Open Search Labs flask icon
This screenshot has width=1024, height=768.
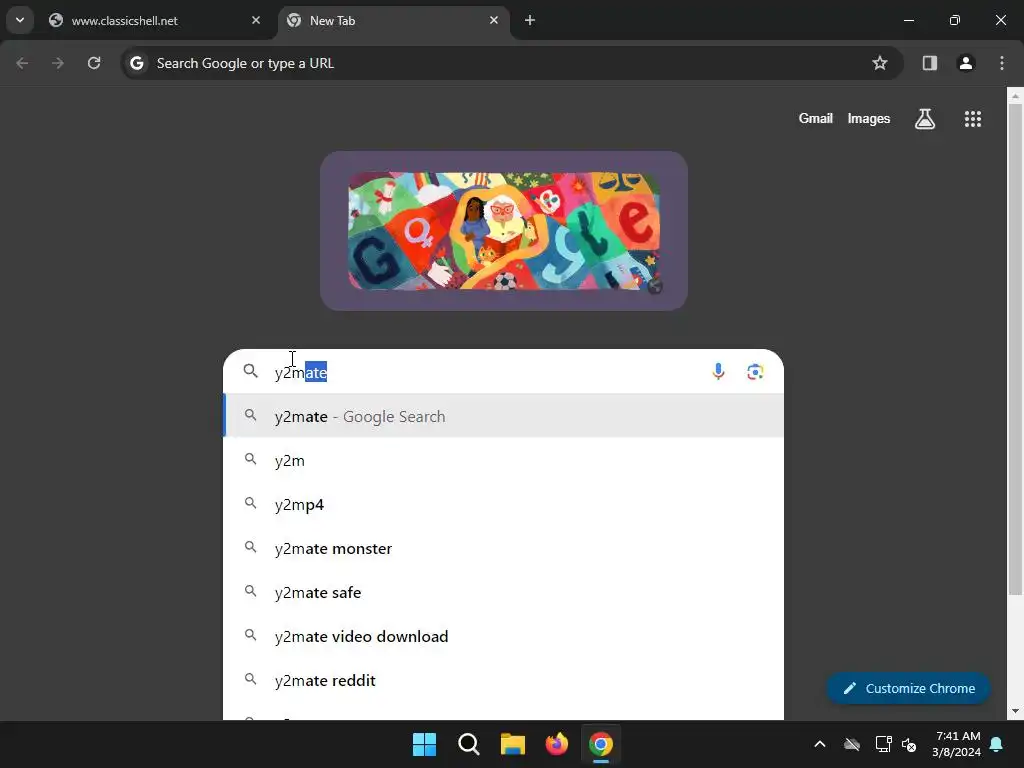point(925,119)
